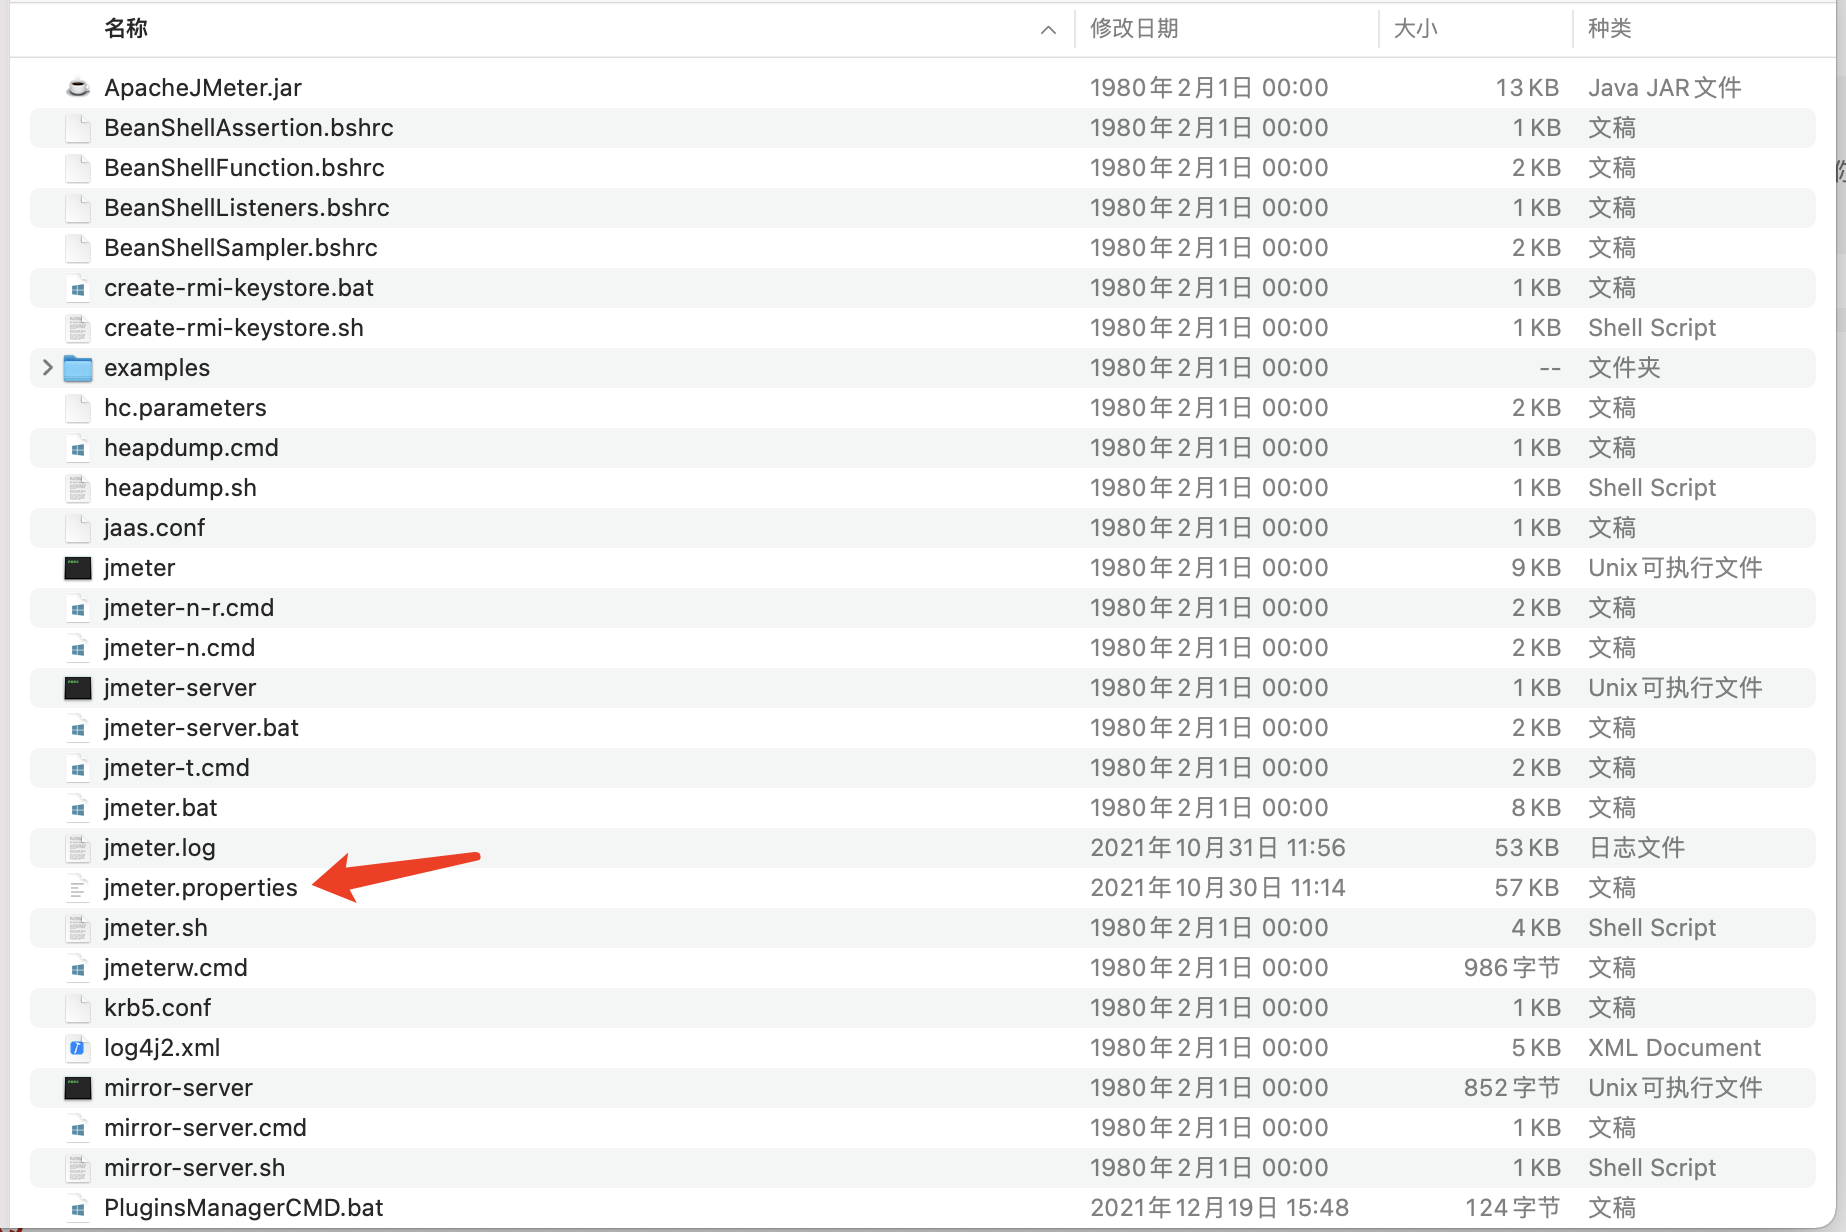Select the log4j2.xml file name

coord(162,1048)
